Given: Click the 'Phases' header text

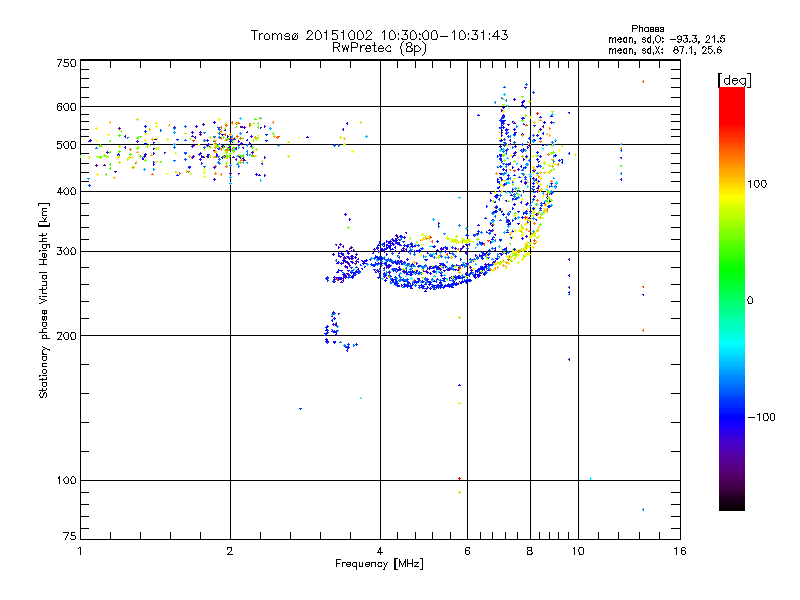Looking at the screenshot, I should (x=647, y=29).
